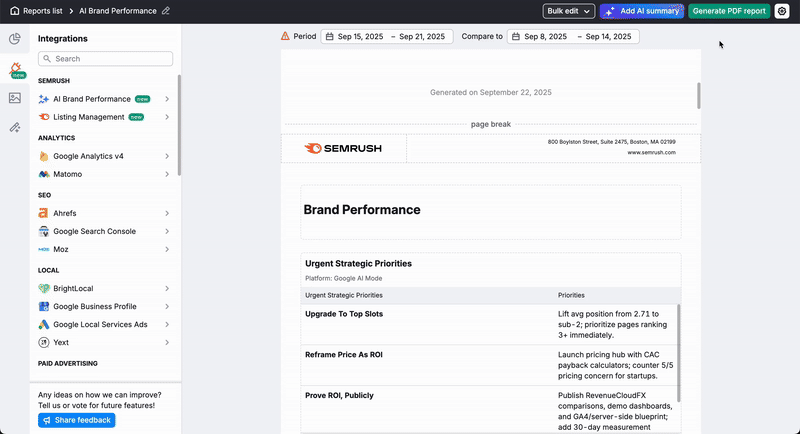Click the warning triangle next to Period
This screenshot has width=800, height=434.
tap(286, 36)
